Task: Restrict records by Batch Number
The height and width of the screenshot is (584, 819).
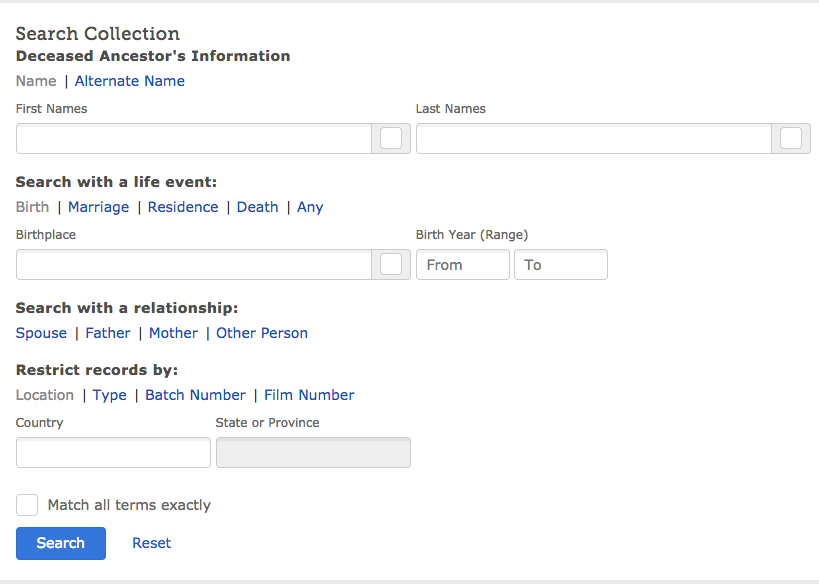Action: (195, 395)
